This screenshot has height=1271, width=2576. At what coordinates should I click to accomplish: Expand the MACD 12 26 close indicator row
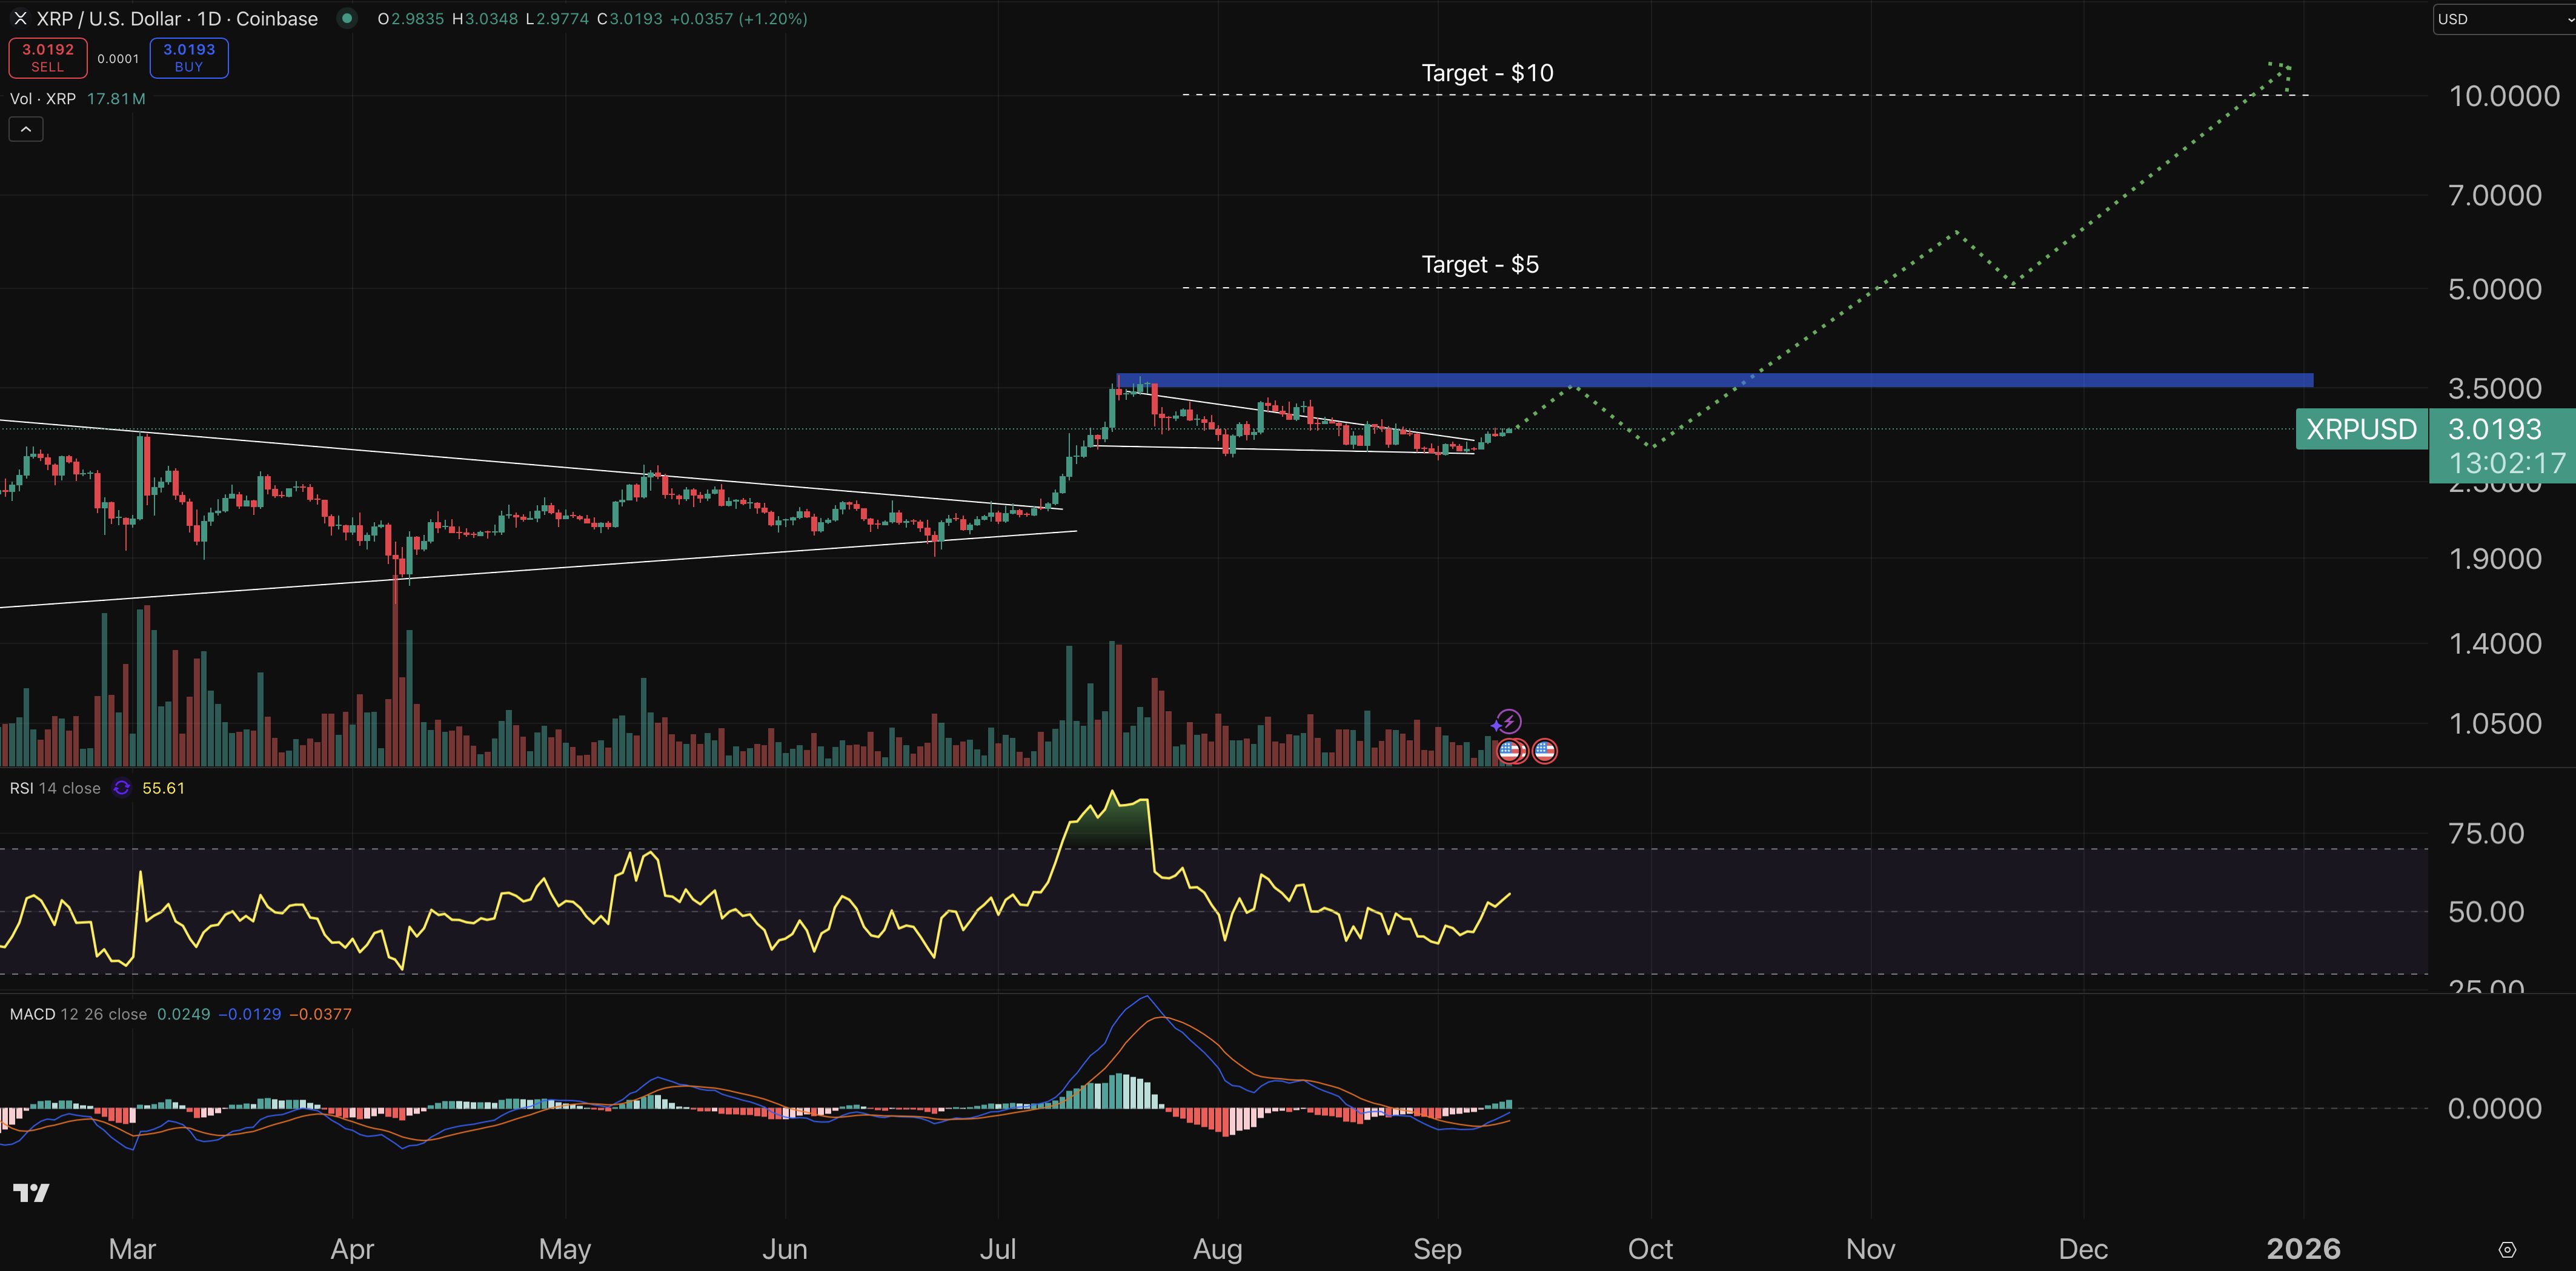[x=80, y=1013]
